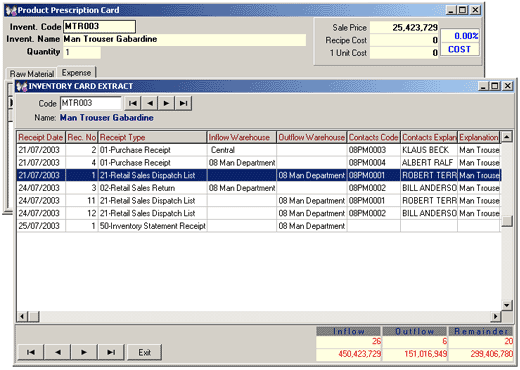Click the Rec. No column header
This screenshot has width=520, height=370.
[82, 137]
